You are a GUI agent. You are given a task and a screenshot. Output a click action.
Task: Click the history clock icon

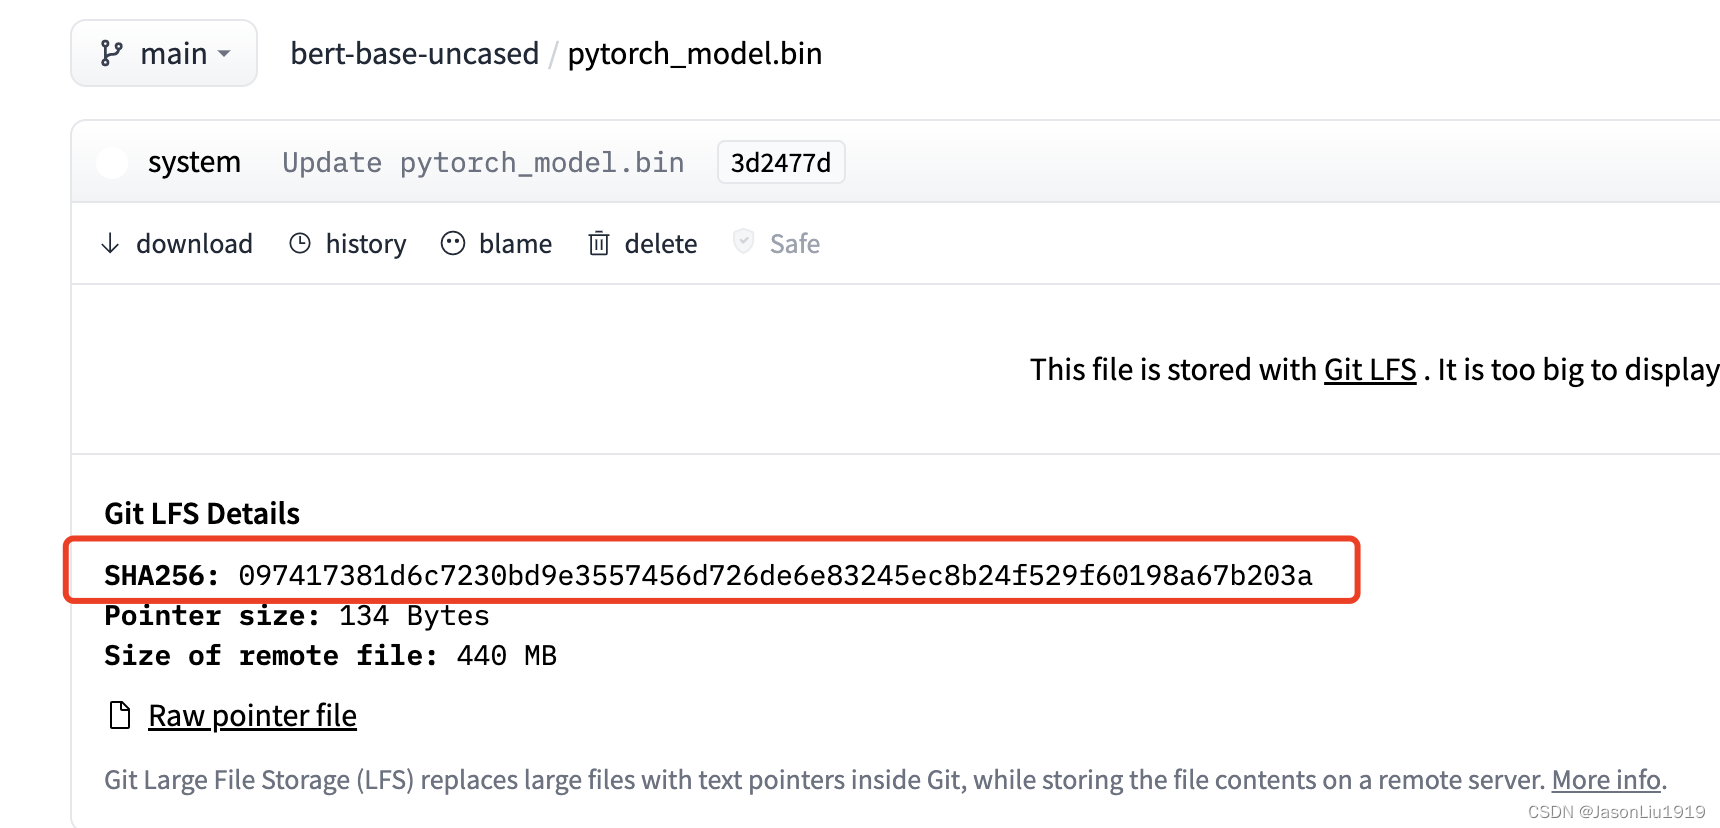[x=300, y=243]
